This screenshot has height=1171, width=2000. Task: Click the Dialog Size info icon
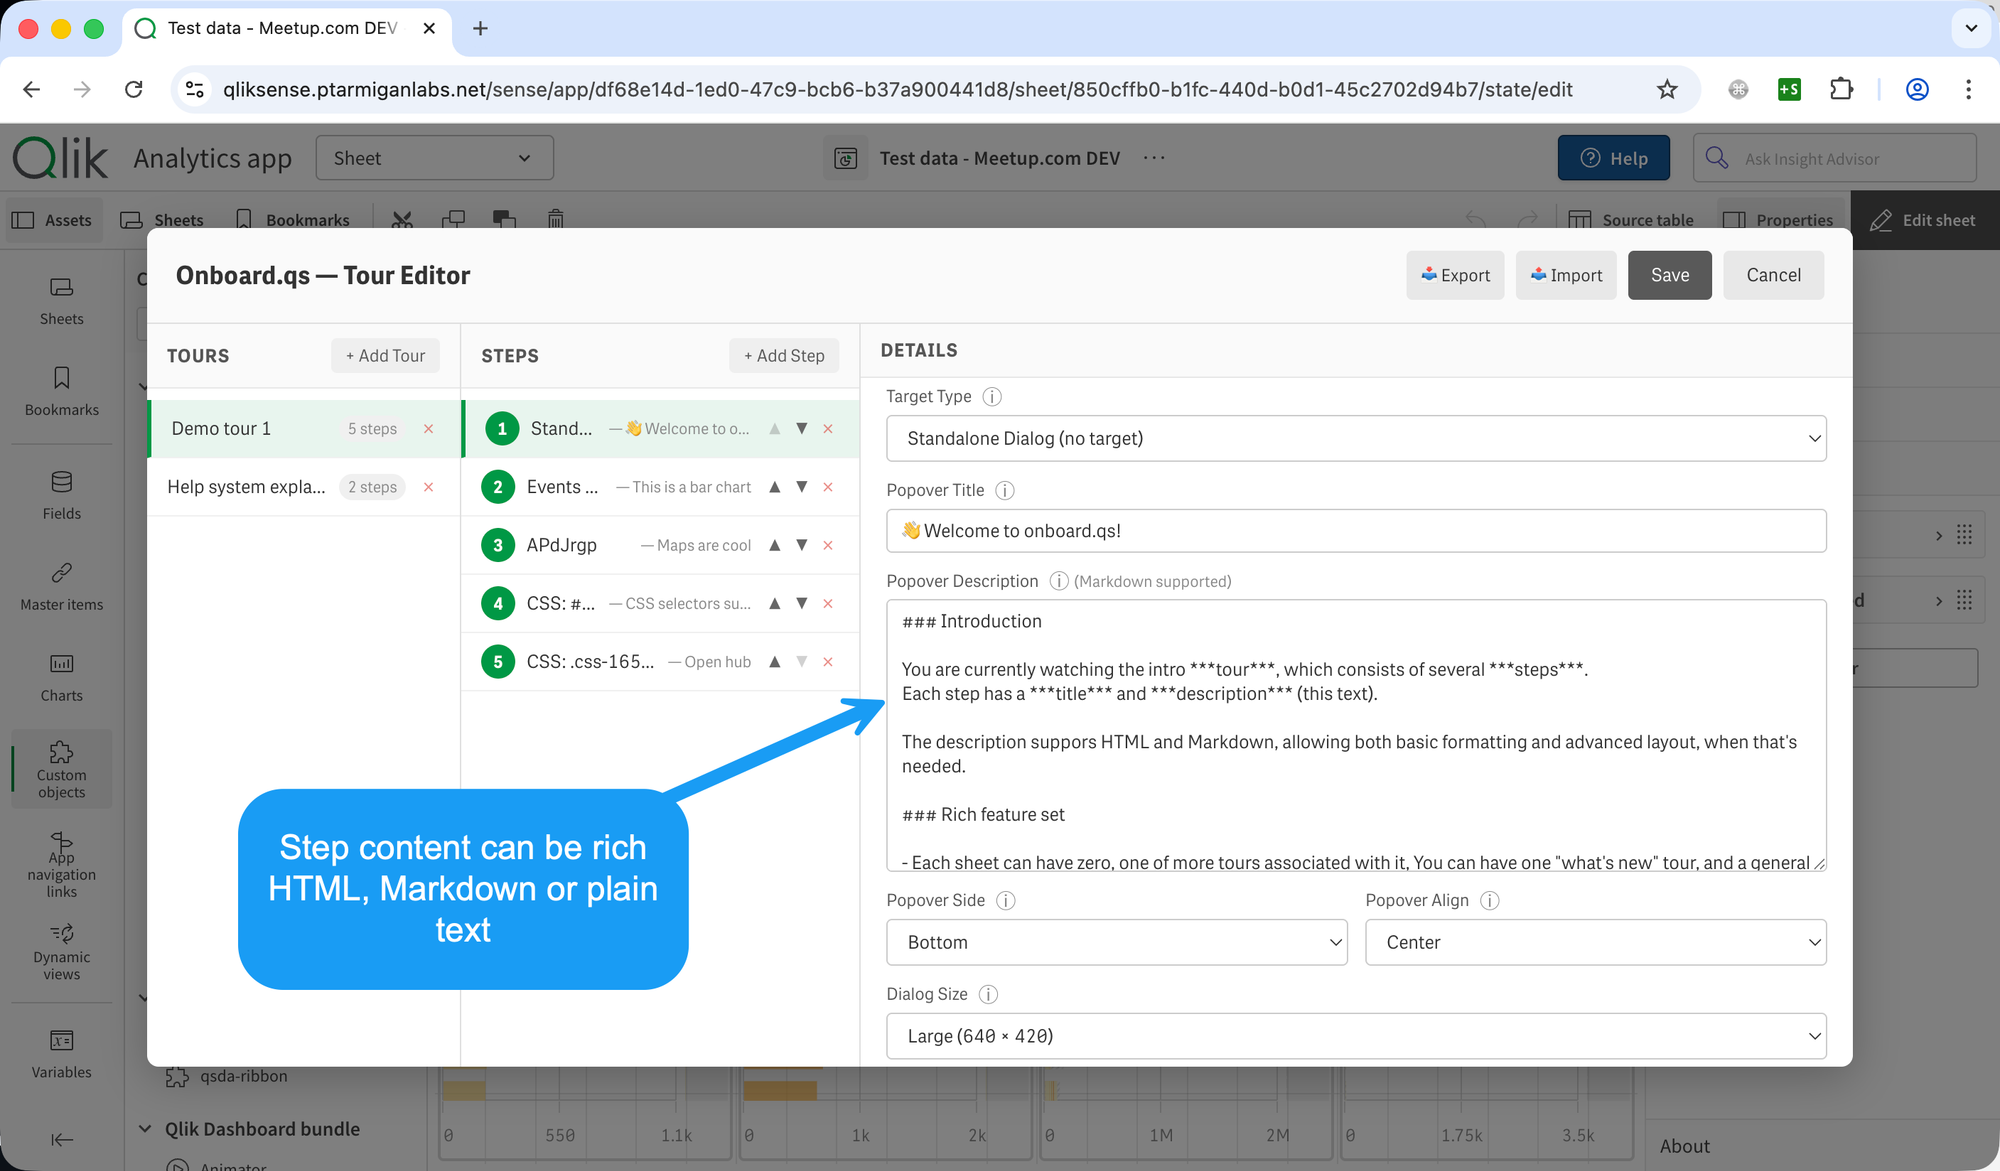988,994
